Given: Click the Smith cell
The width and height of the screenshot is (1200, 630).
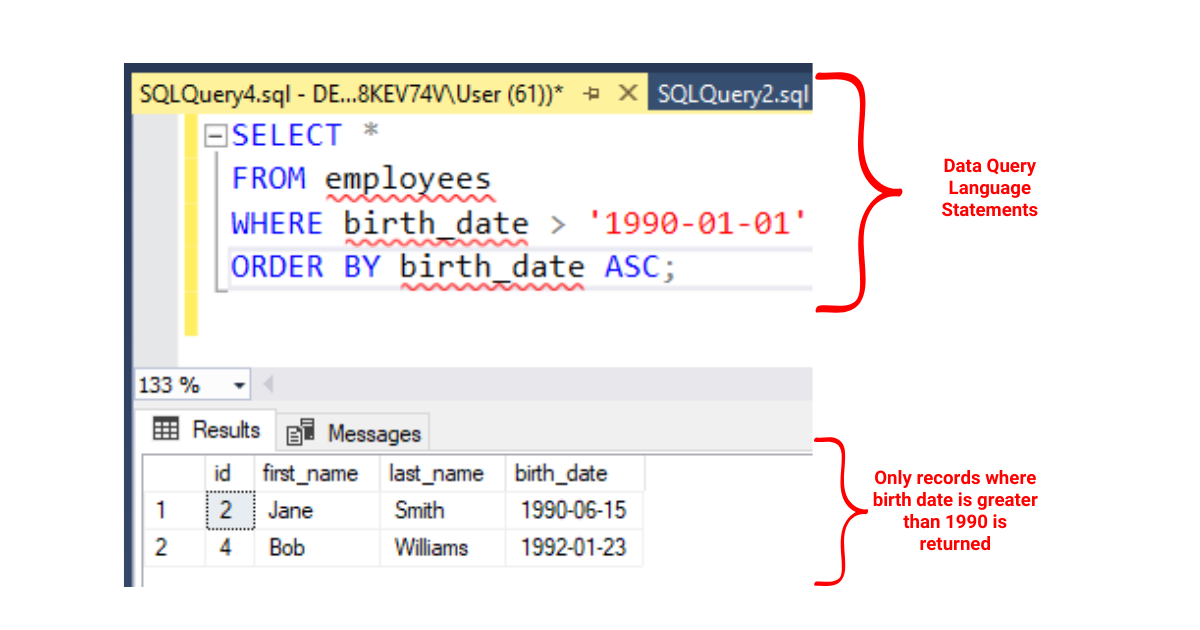Looking at the screenshot, I should click(x=444, y=510).
